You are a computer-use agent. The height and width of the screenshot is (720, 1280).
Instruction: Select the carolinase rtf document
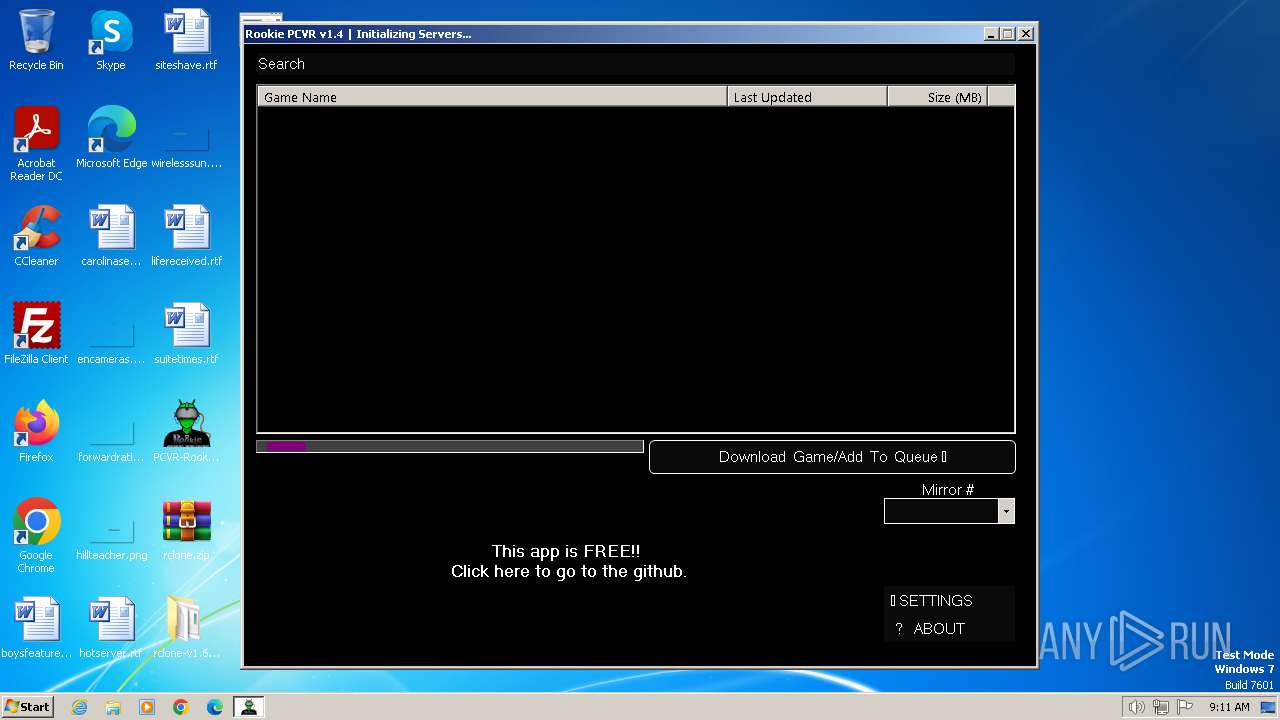(x=111, y=236)
